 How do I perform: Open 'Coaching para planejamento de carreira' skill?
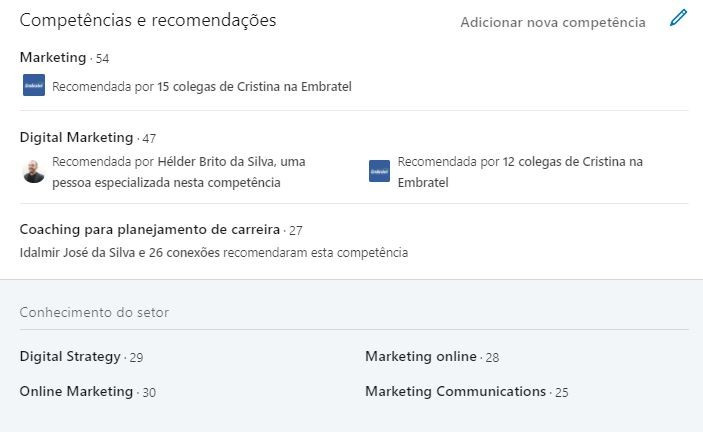point(150,229)
